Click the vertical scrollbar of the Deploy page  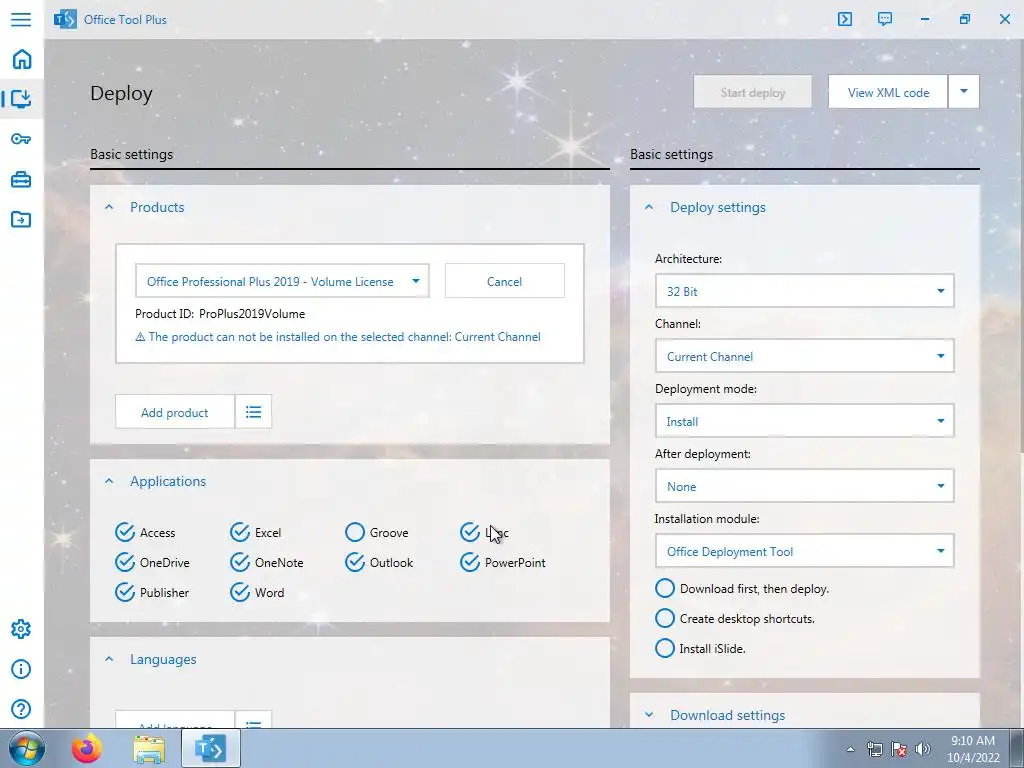[x=1021, y=248]
